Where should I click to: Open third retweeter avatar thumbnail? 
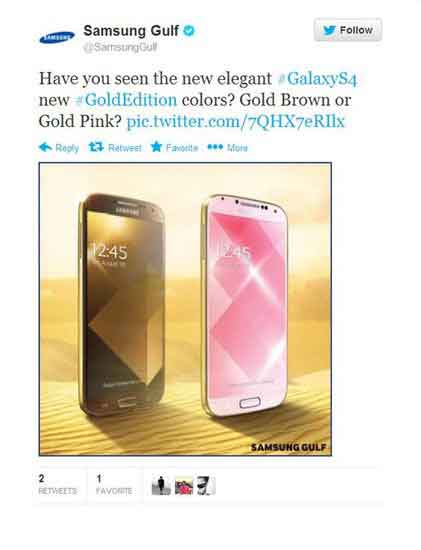(x=206, y=485)
